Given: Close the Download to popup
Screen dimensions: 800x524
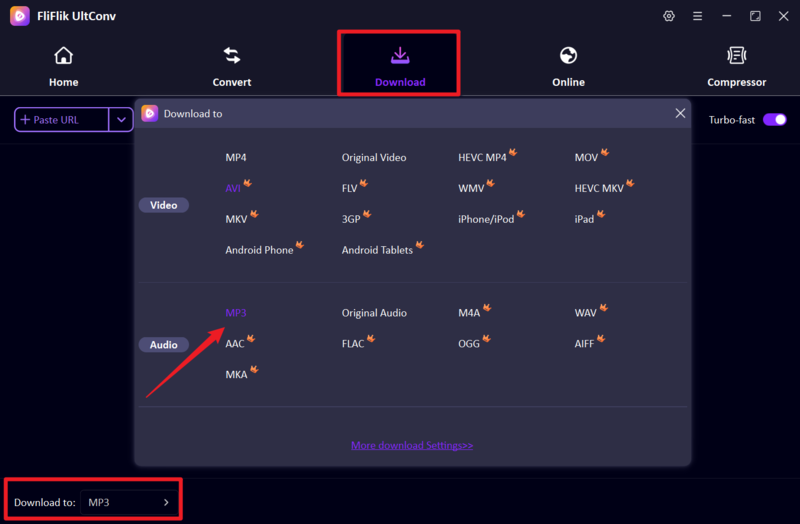Looking at the screenshot, I should tap(680, 114).
